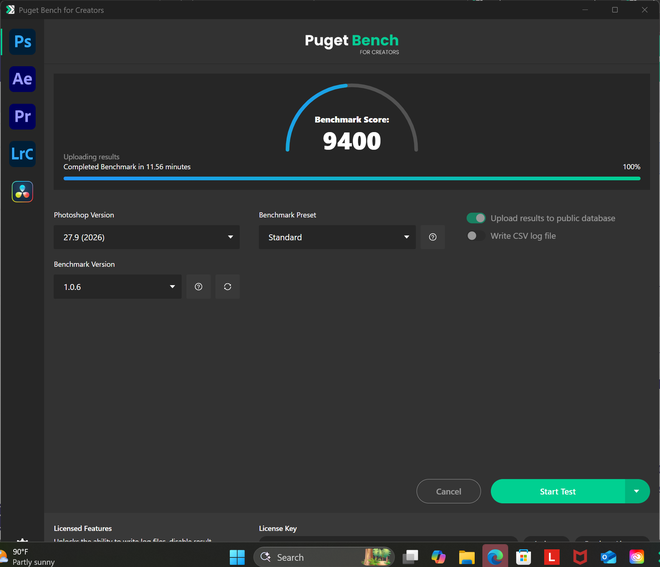Select the Lightroom Classic benchmark icon
This screenshot has height=567, width=660.
point(22,154)
